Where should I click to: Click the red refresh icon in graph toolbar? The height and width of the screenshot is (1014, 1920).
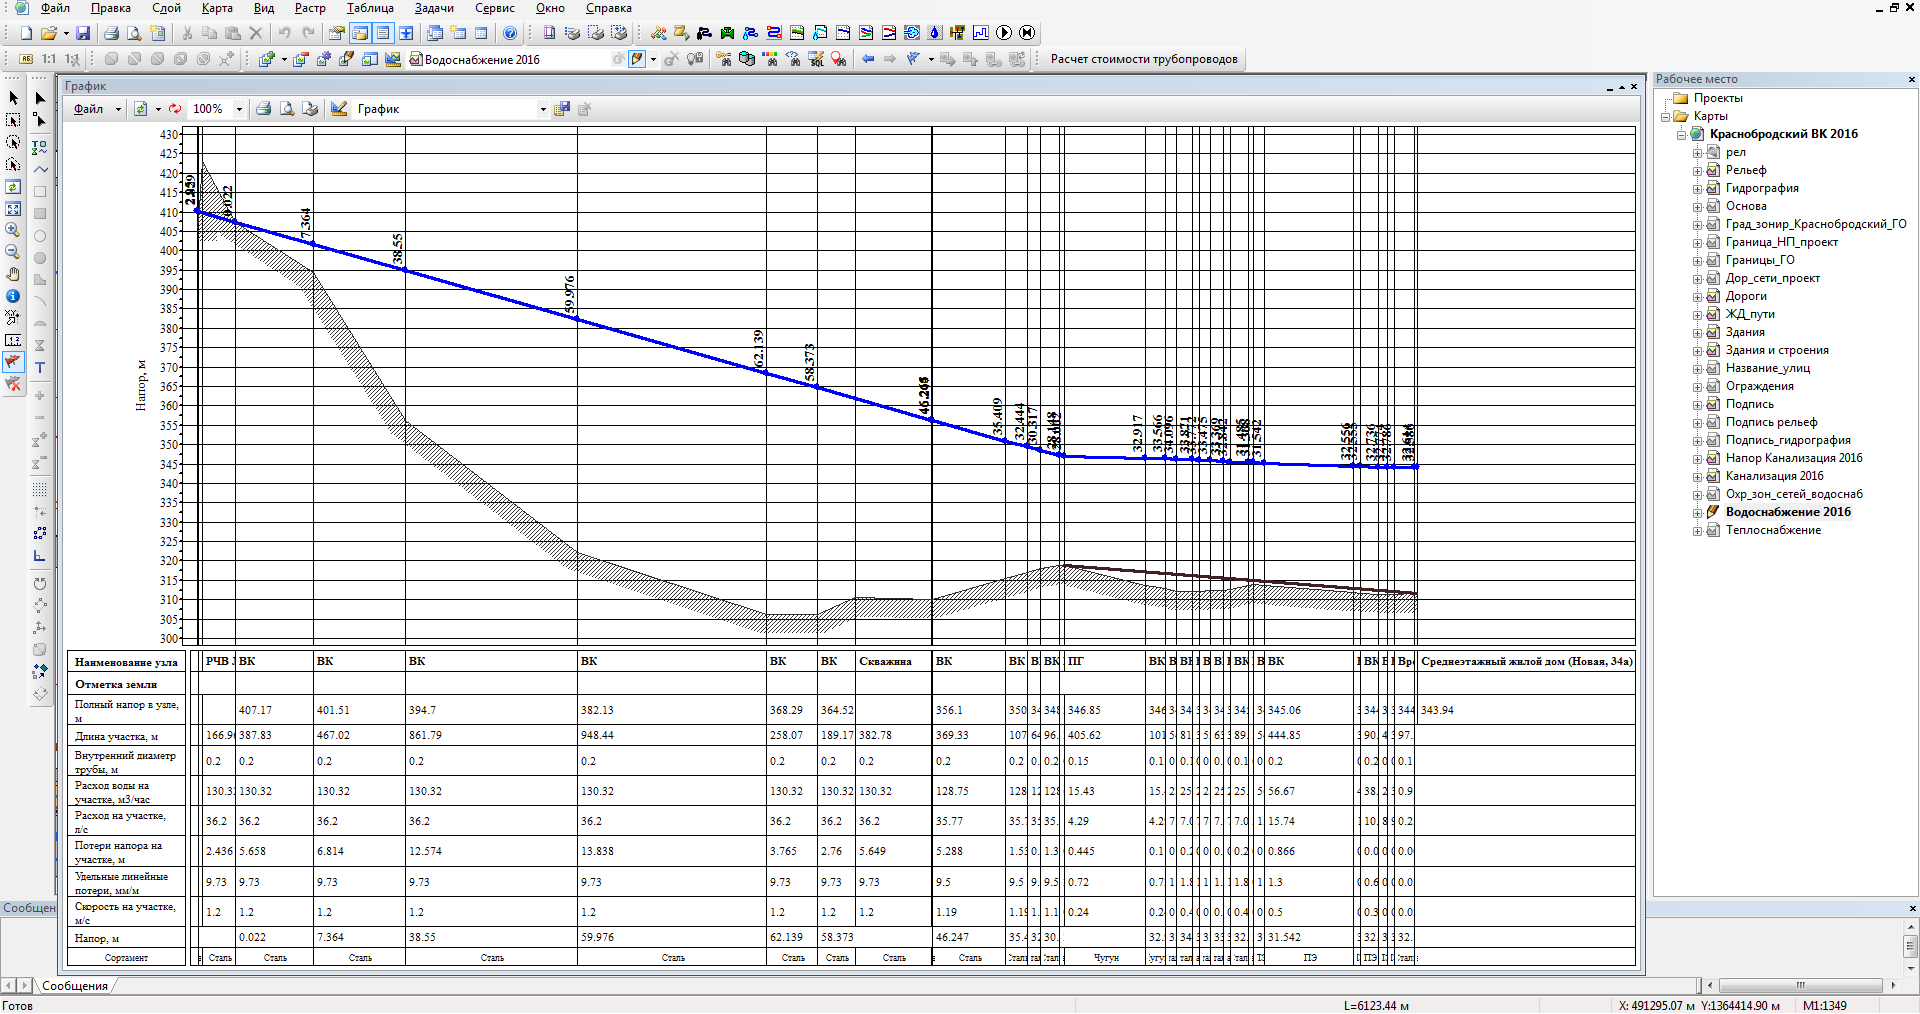coord(176,109)
